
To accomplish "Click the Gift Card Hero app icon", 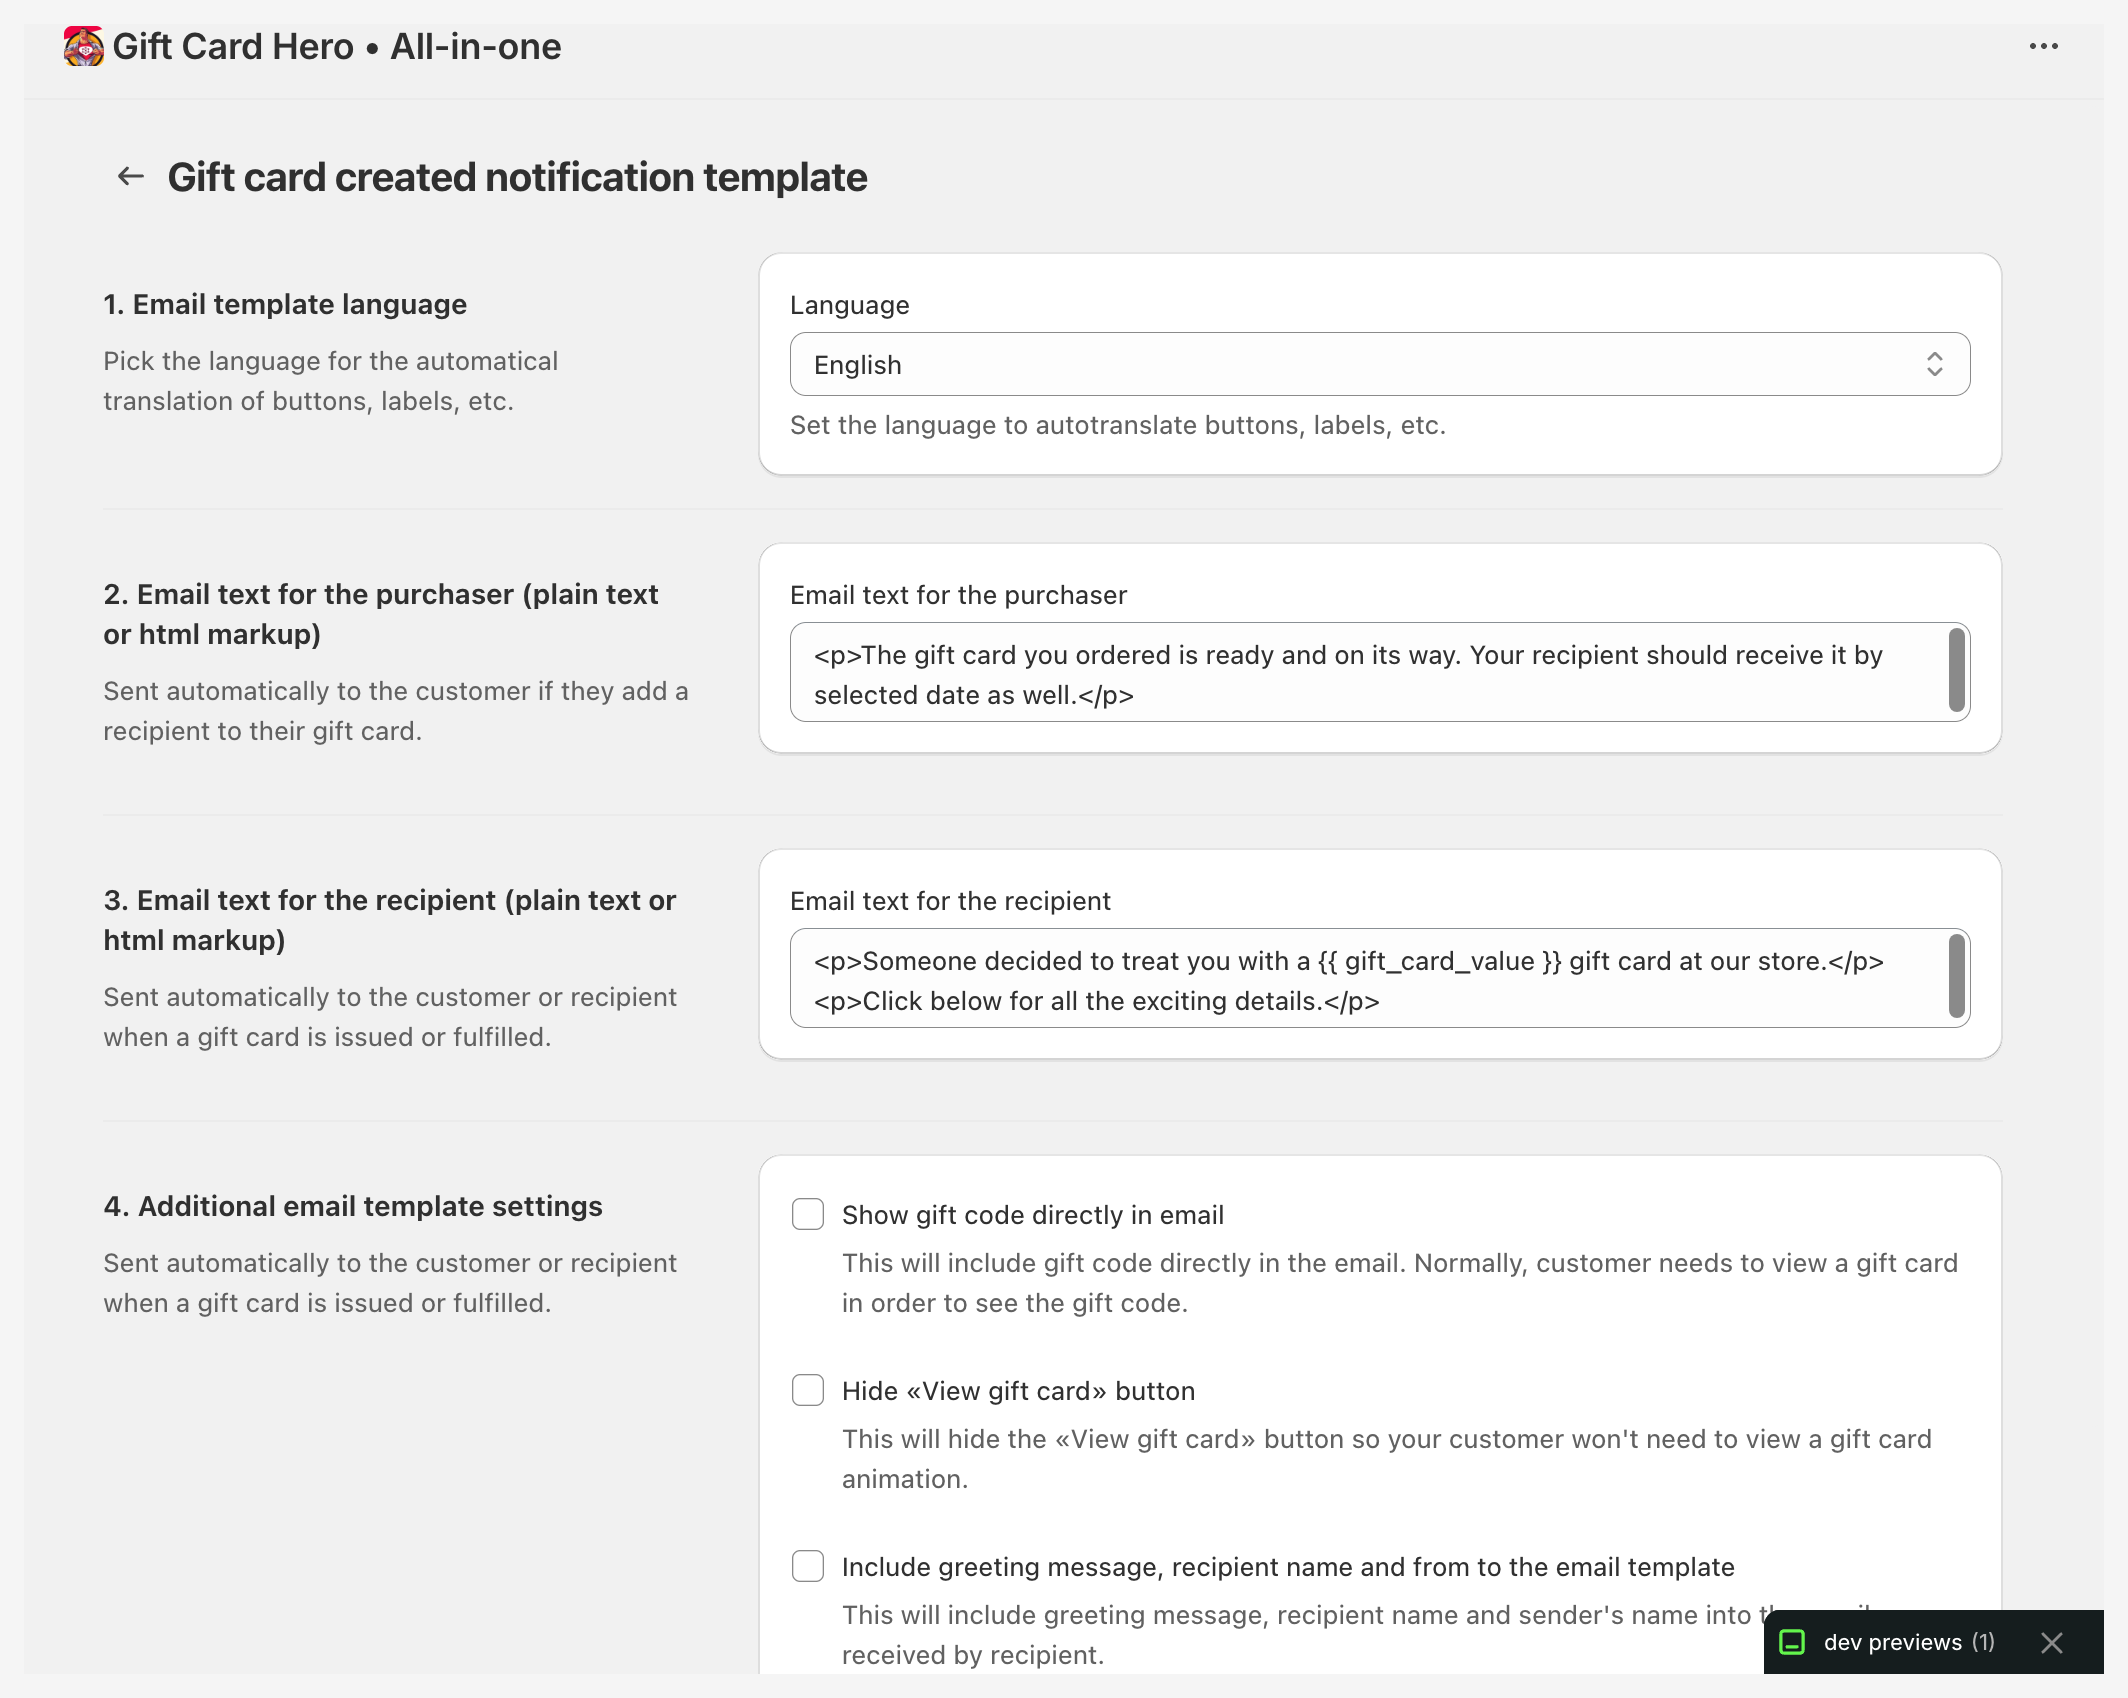I will [x=81, y=46].
